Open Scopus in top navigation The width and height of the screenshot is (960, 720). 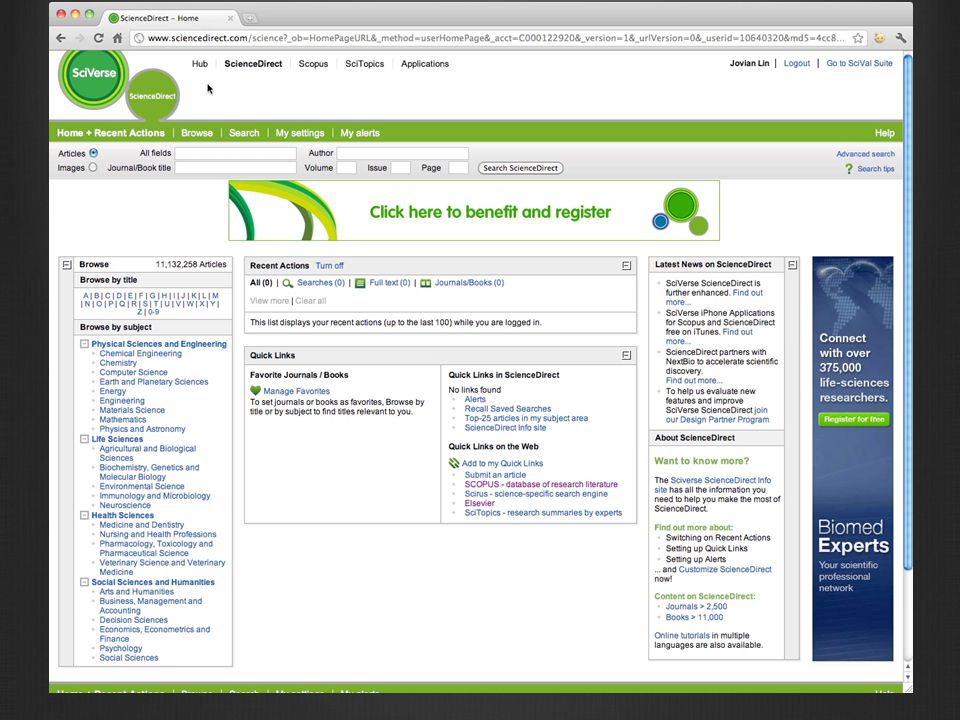coord(313,64)
